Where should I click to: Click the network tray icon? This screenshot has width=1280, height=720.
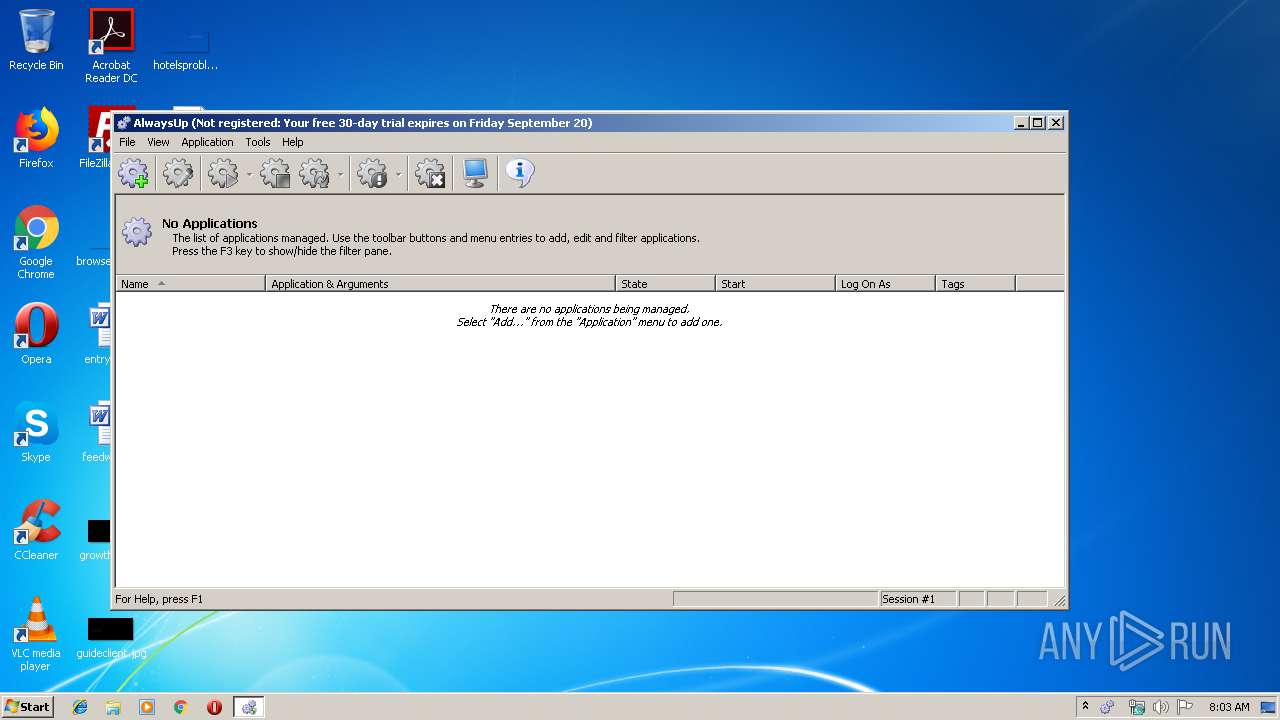1136,707
